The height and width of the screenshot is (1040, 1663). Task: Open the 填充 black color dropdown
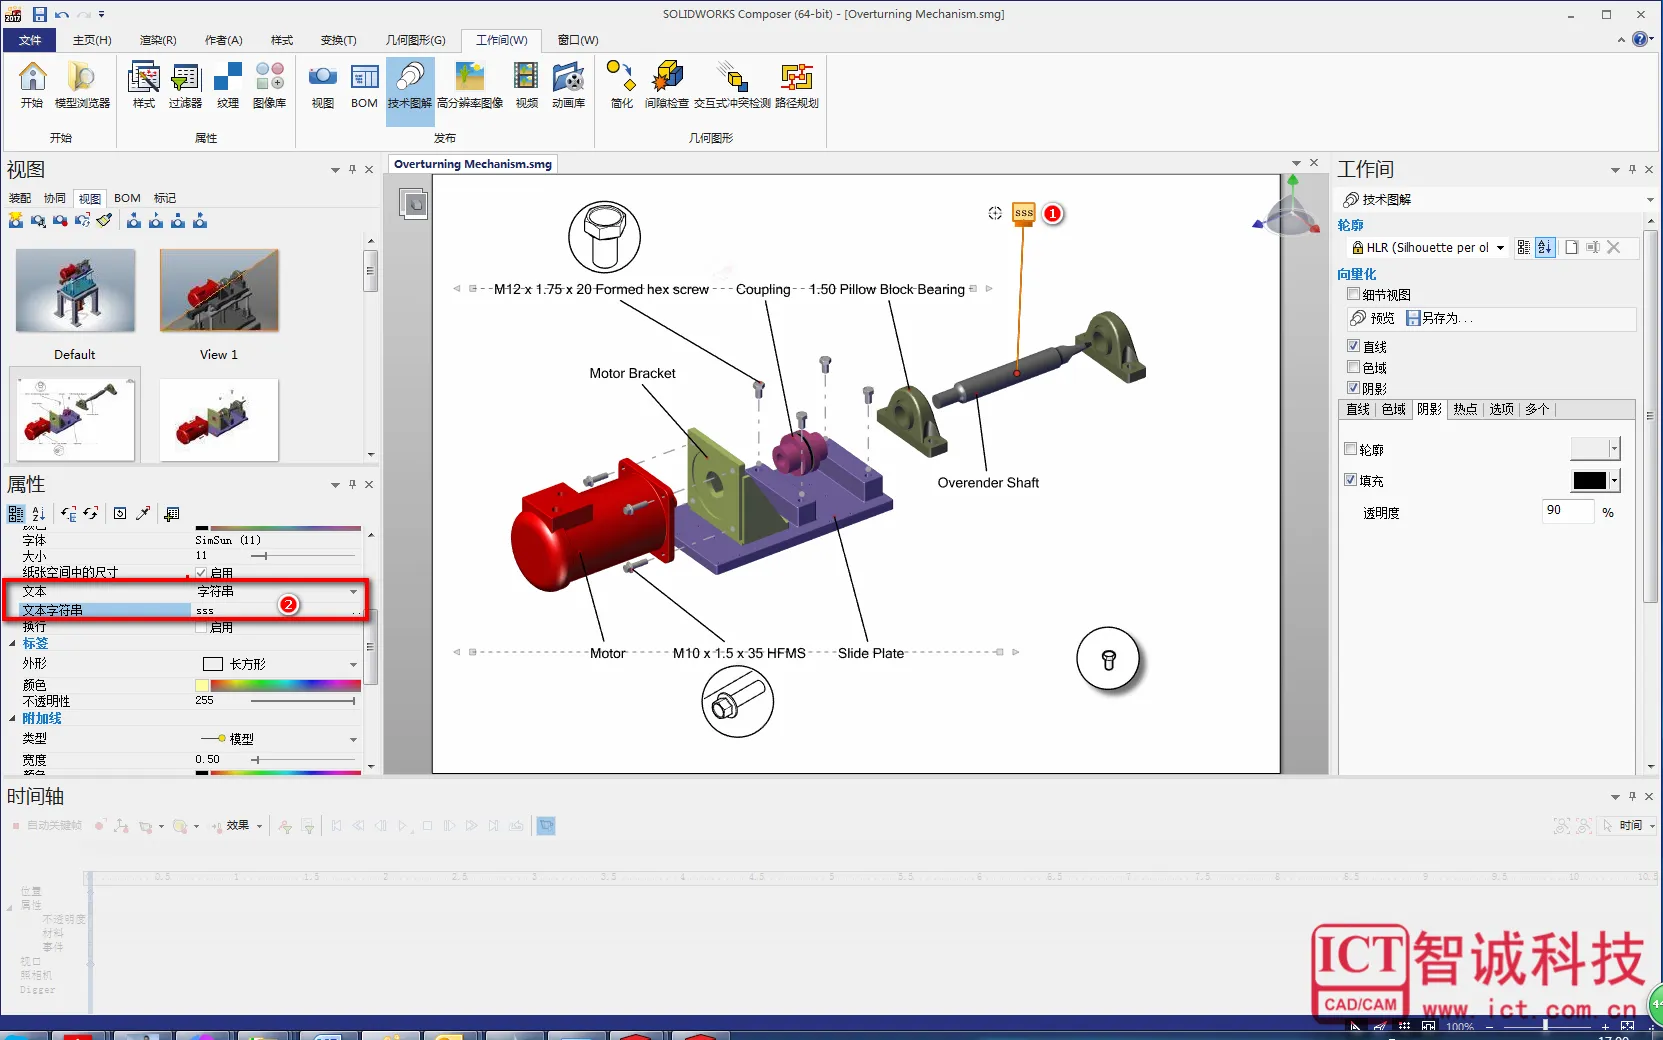click(x=1614, y=481)
